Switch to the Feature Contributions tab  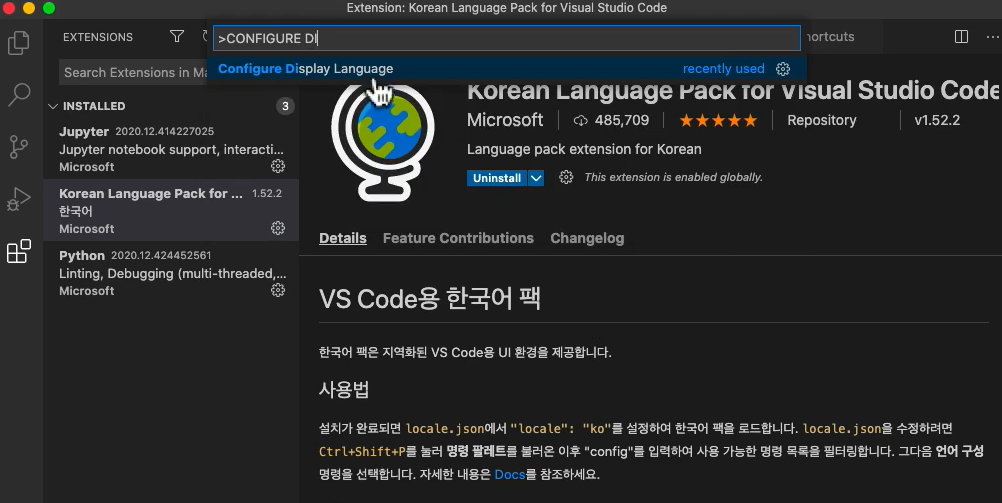[x=458, y=238]
